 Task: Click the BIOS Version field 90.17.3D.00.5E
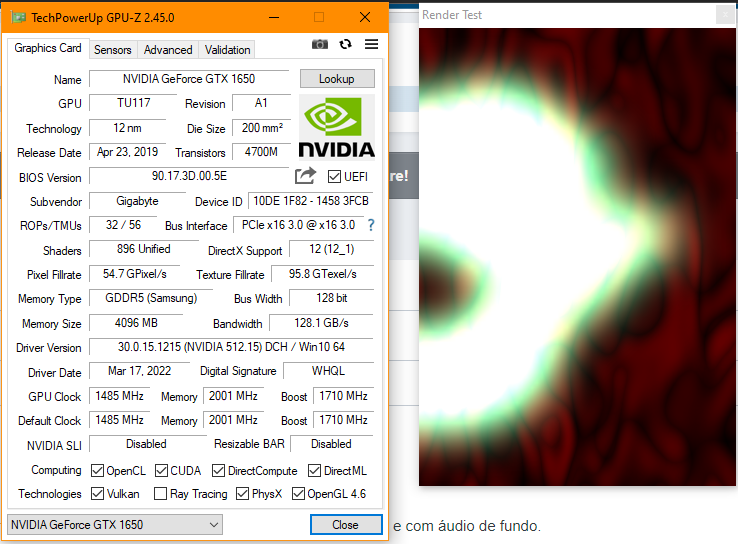tap(189, 176)
